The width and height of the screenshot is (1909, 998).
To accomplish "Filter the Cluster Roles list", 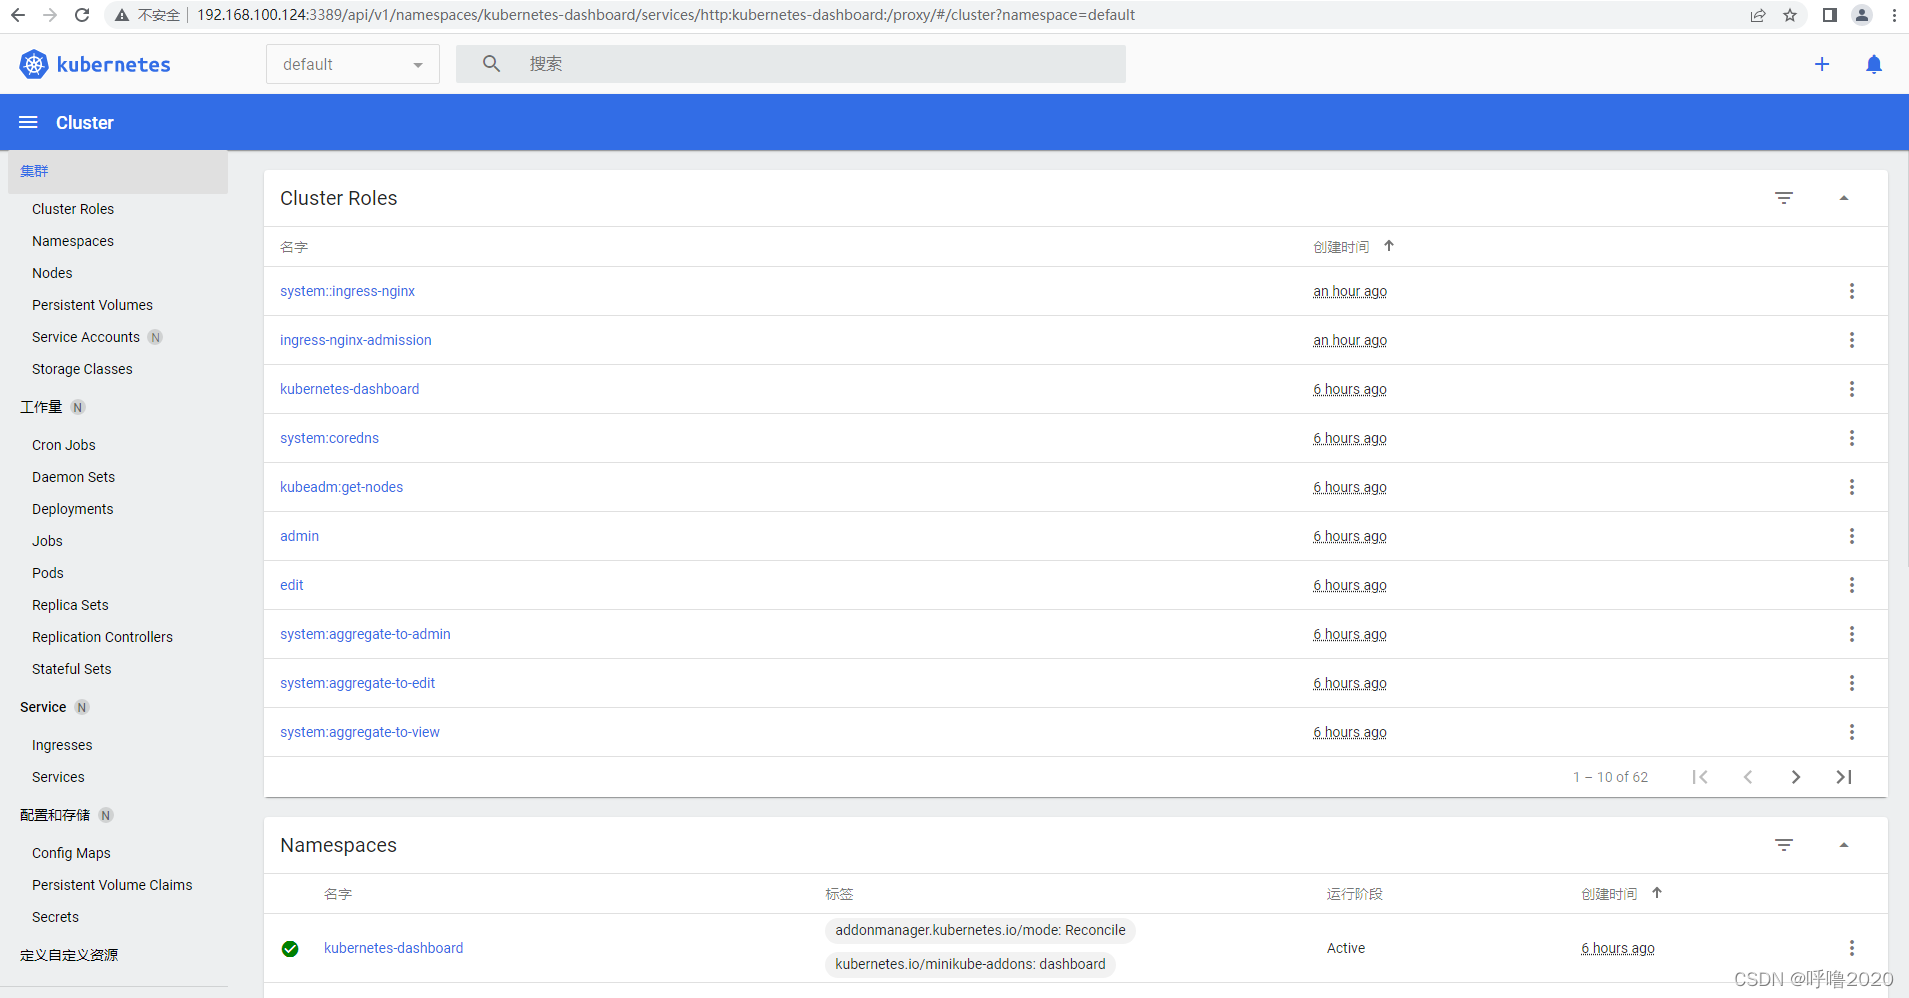I will click(1784, 198).
